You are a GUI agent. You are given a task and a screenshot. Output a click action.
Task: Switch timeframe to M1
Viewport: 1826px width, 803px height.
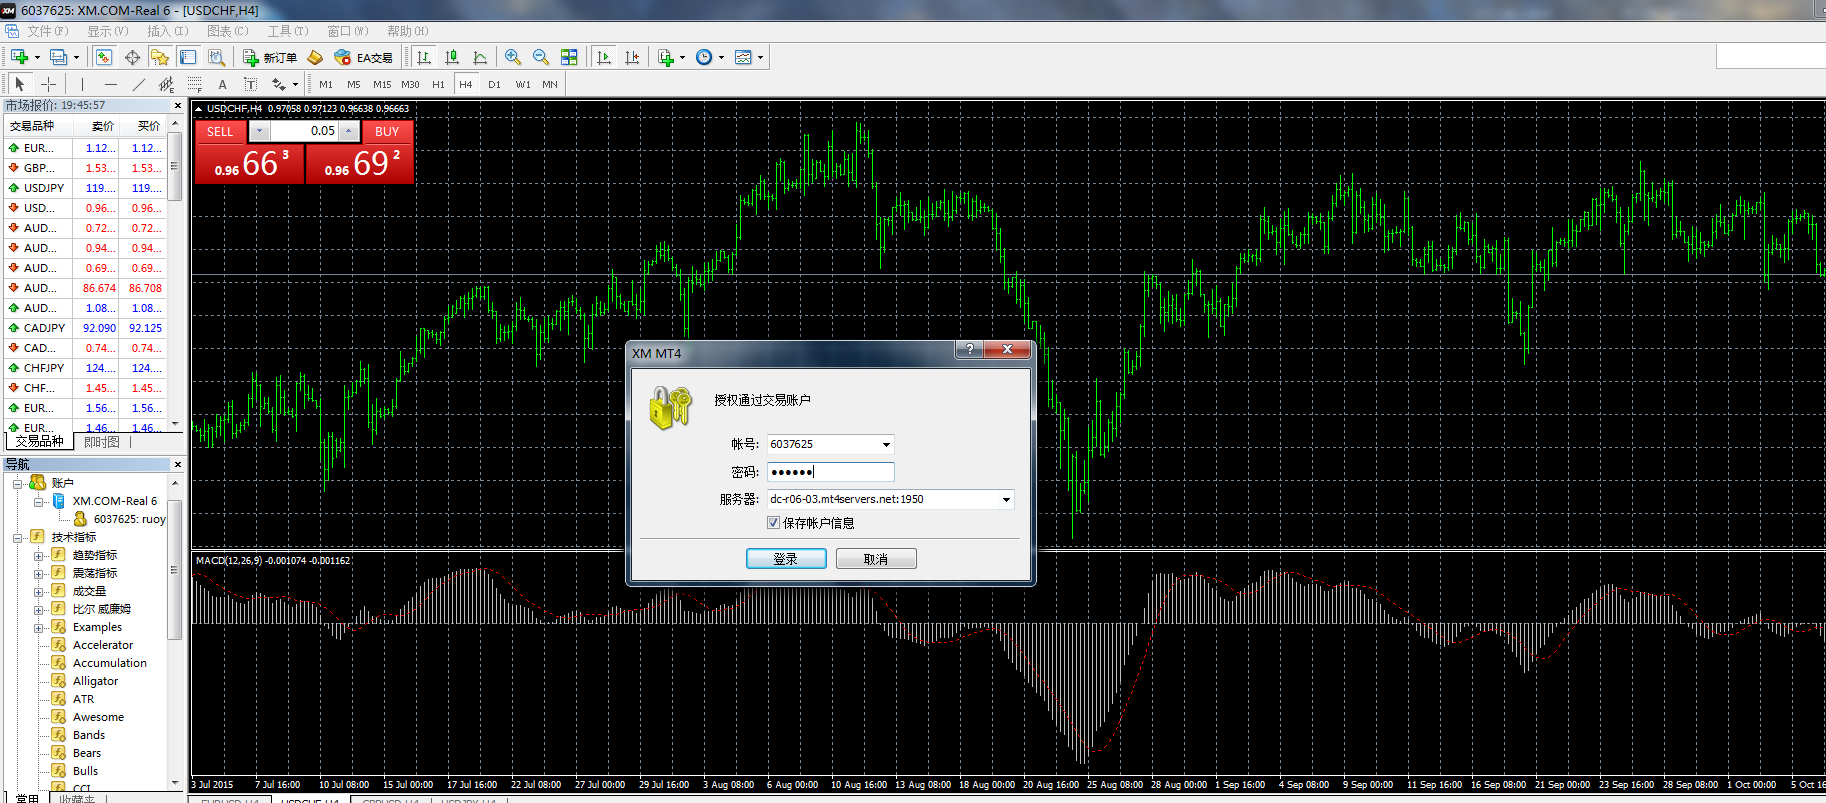(x=326, y=84)
